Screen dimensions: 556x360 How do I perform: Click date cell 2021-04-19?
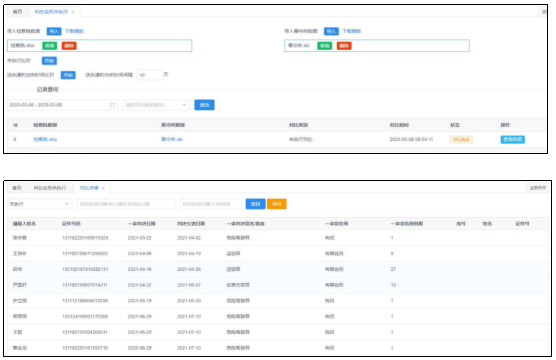(x=189, y=254)
